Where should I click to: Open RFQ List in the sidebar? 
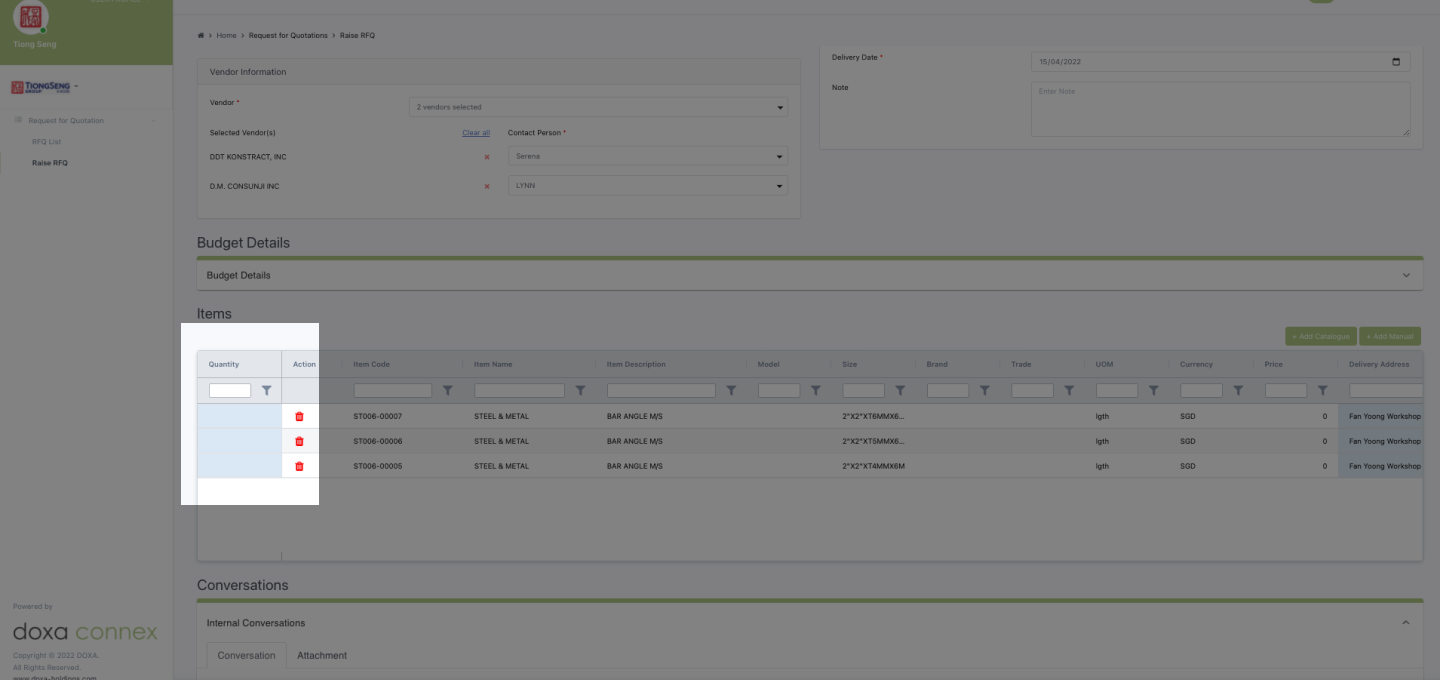[x=46, y=142]
